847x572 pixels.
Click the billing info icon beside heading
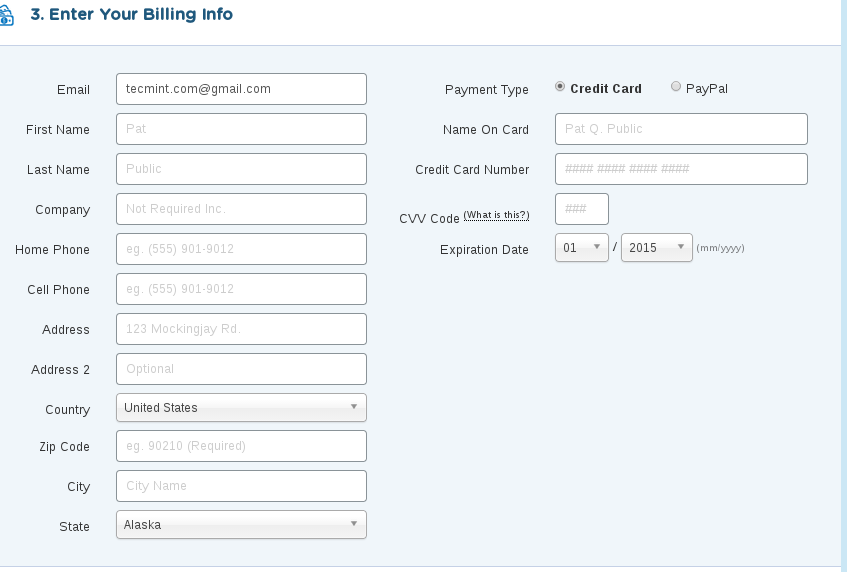click(x=6, y=16)
